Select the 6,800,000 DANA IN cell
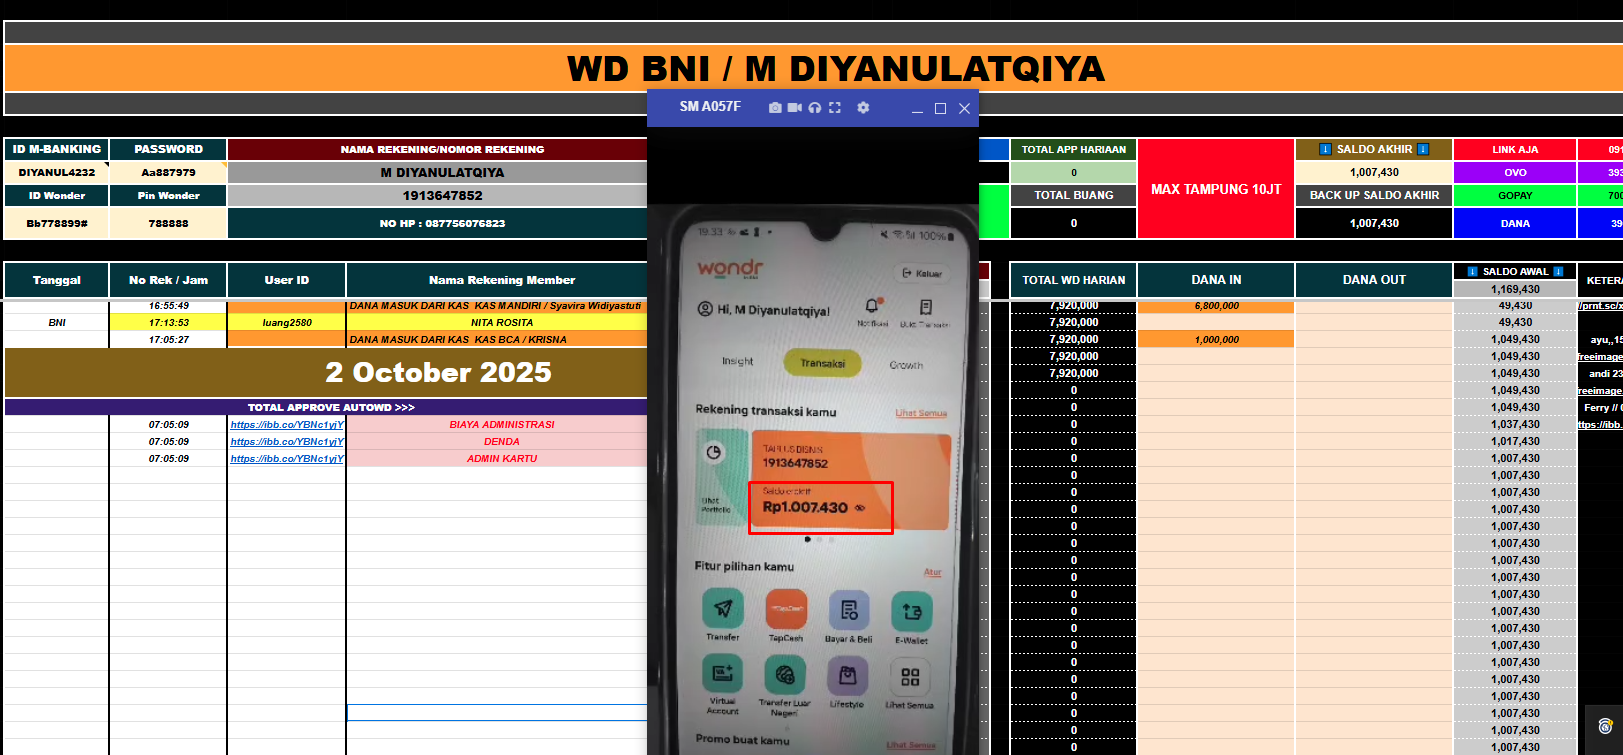The image size is (1623, 755). (1216, 306)
